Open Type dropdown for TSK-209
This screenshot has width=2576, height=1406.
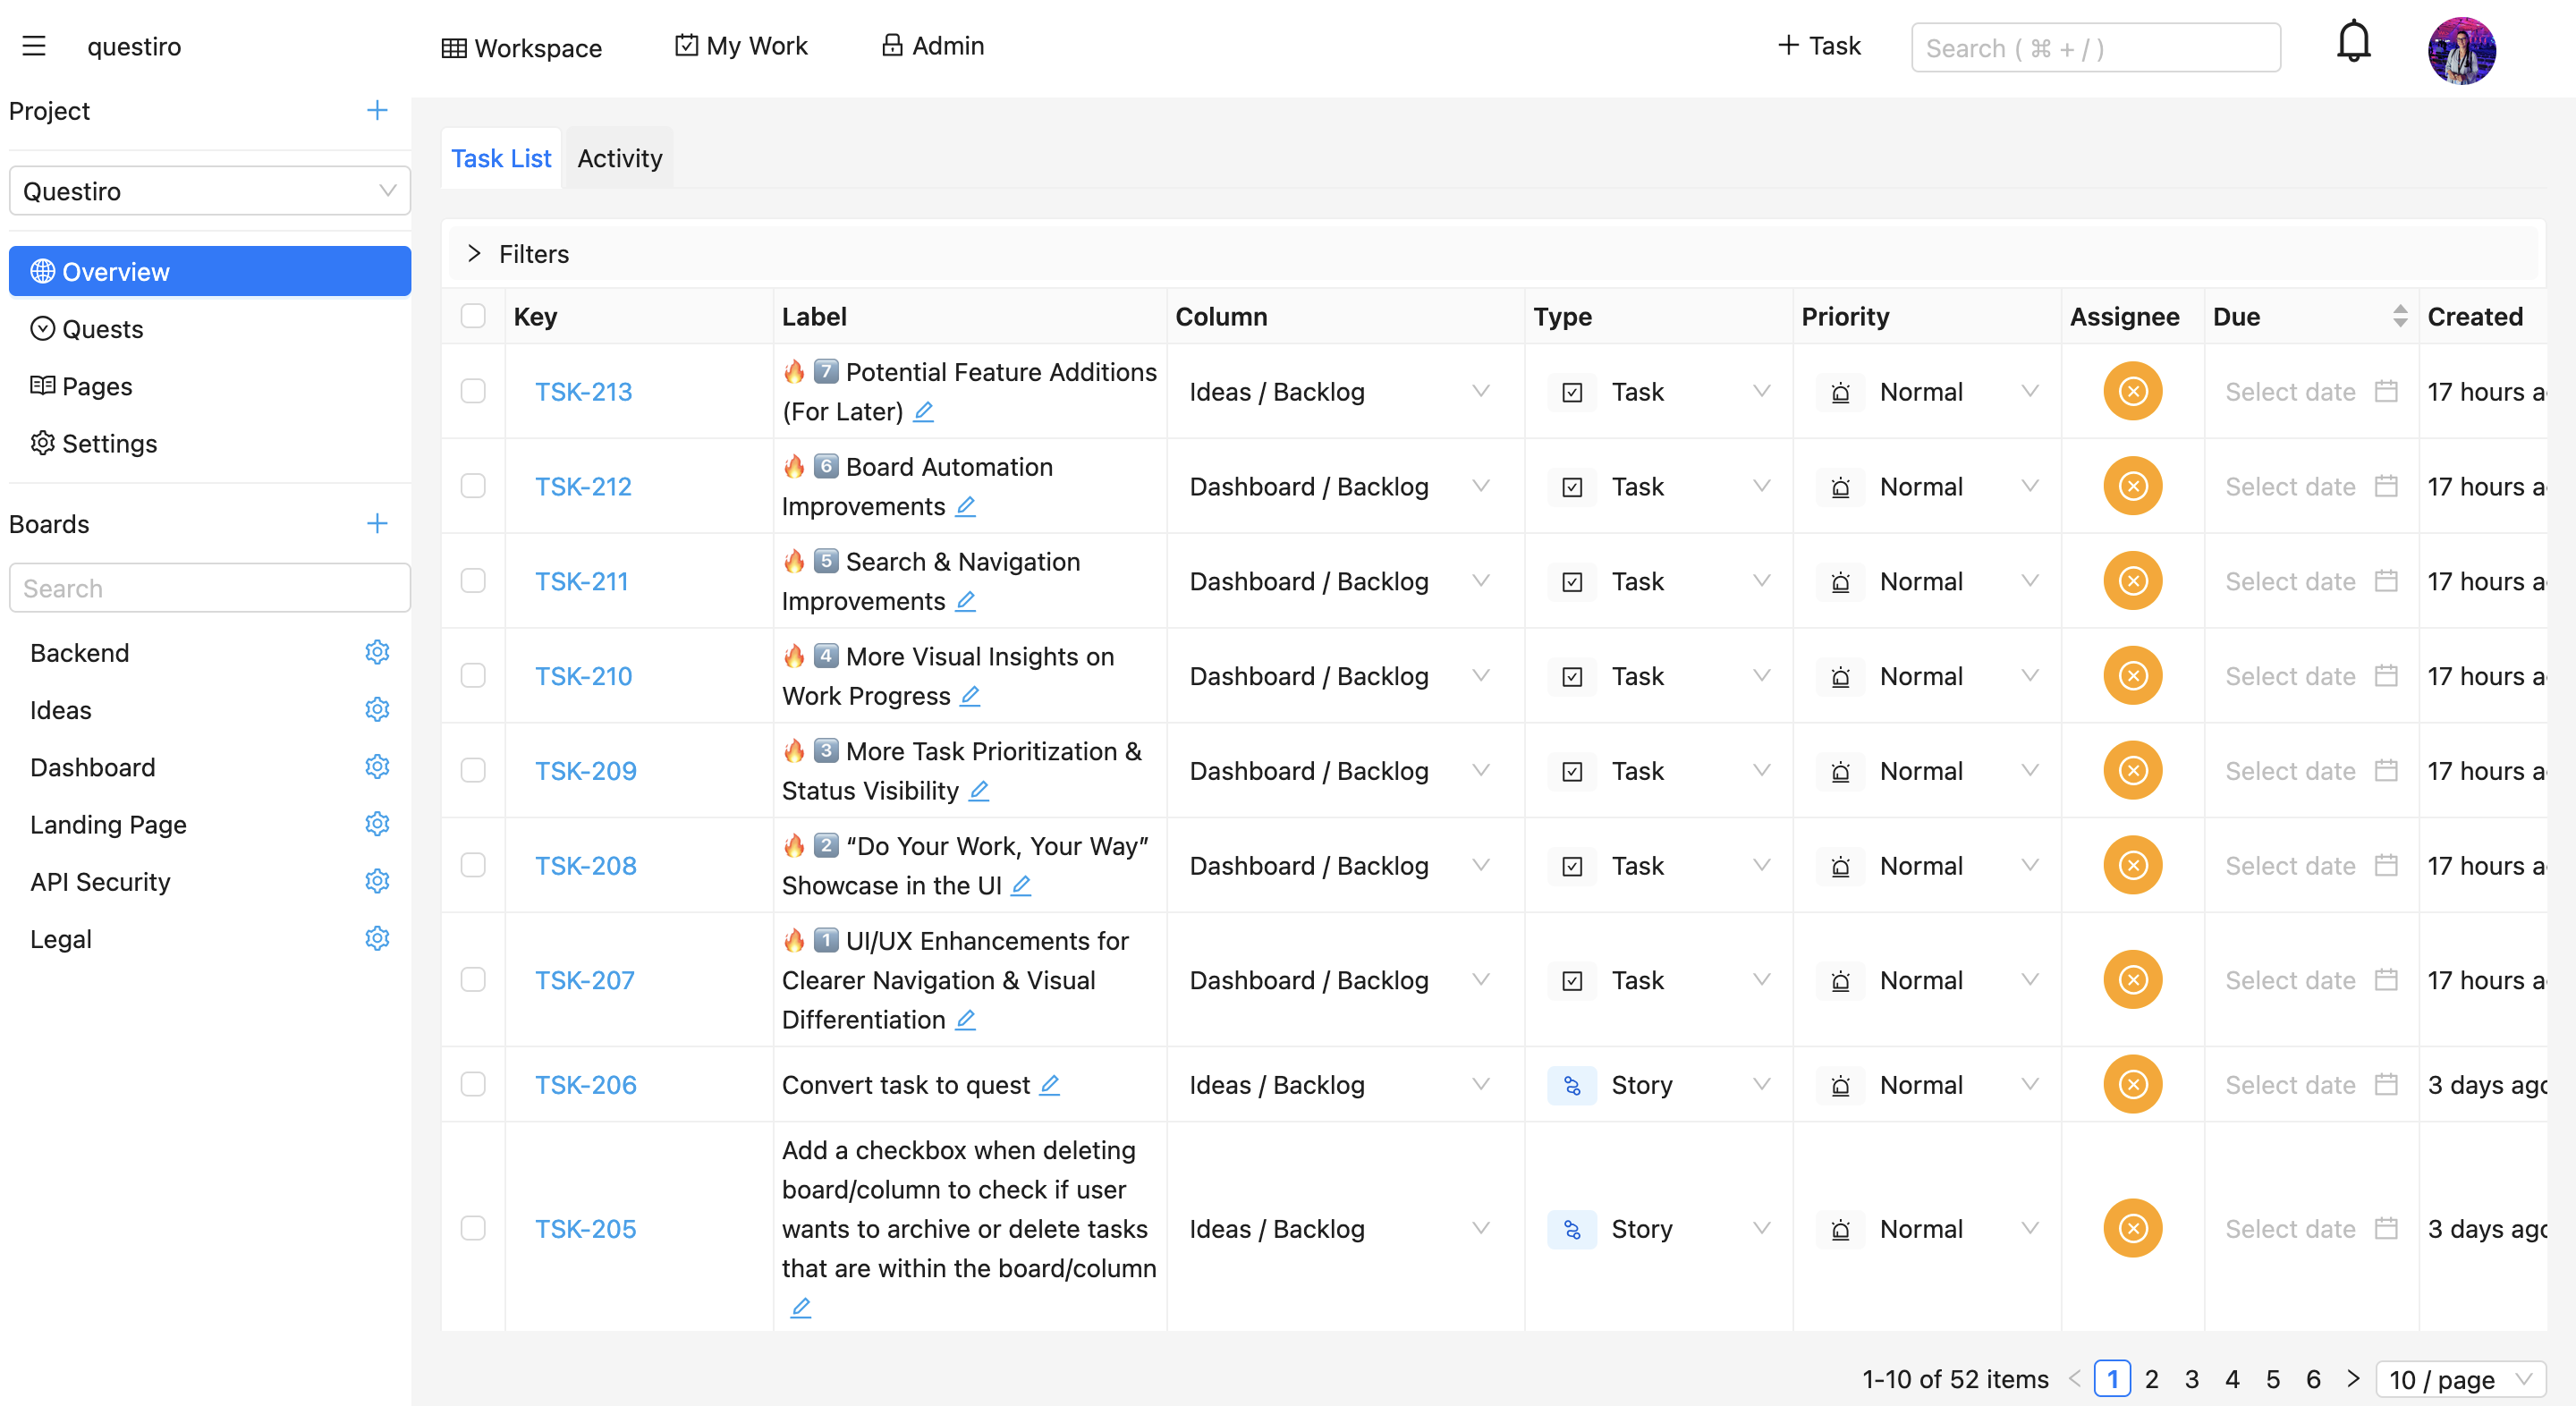click(x=1658, y=770)
